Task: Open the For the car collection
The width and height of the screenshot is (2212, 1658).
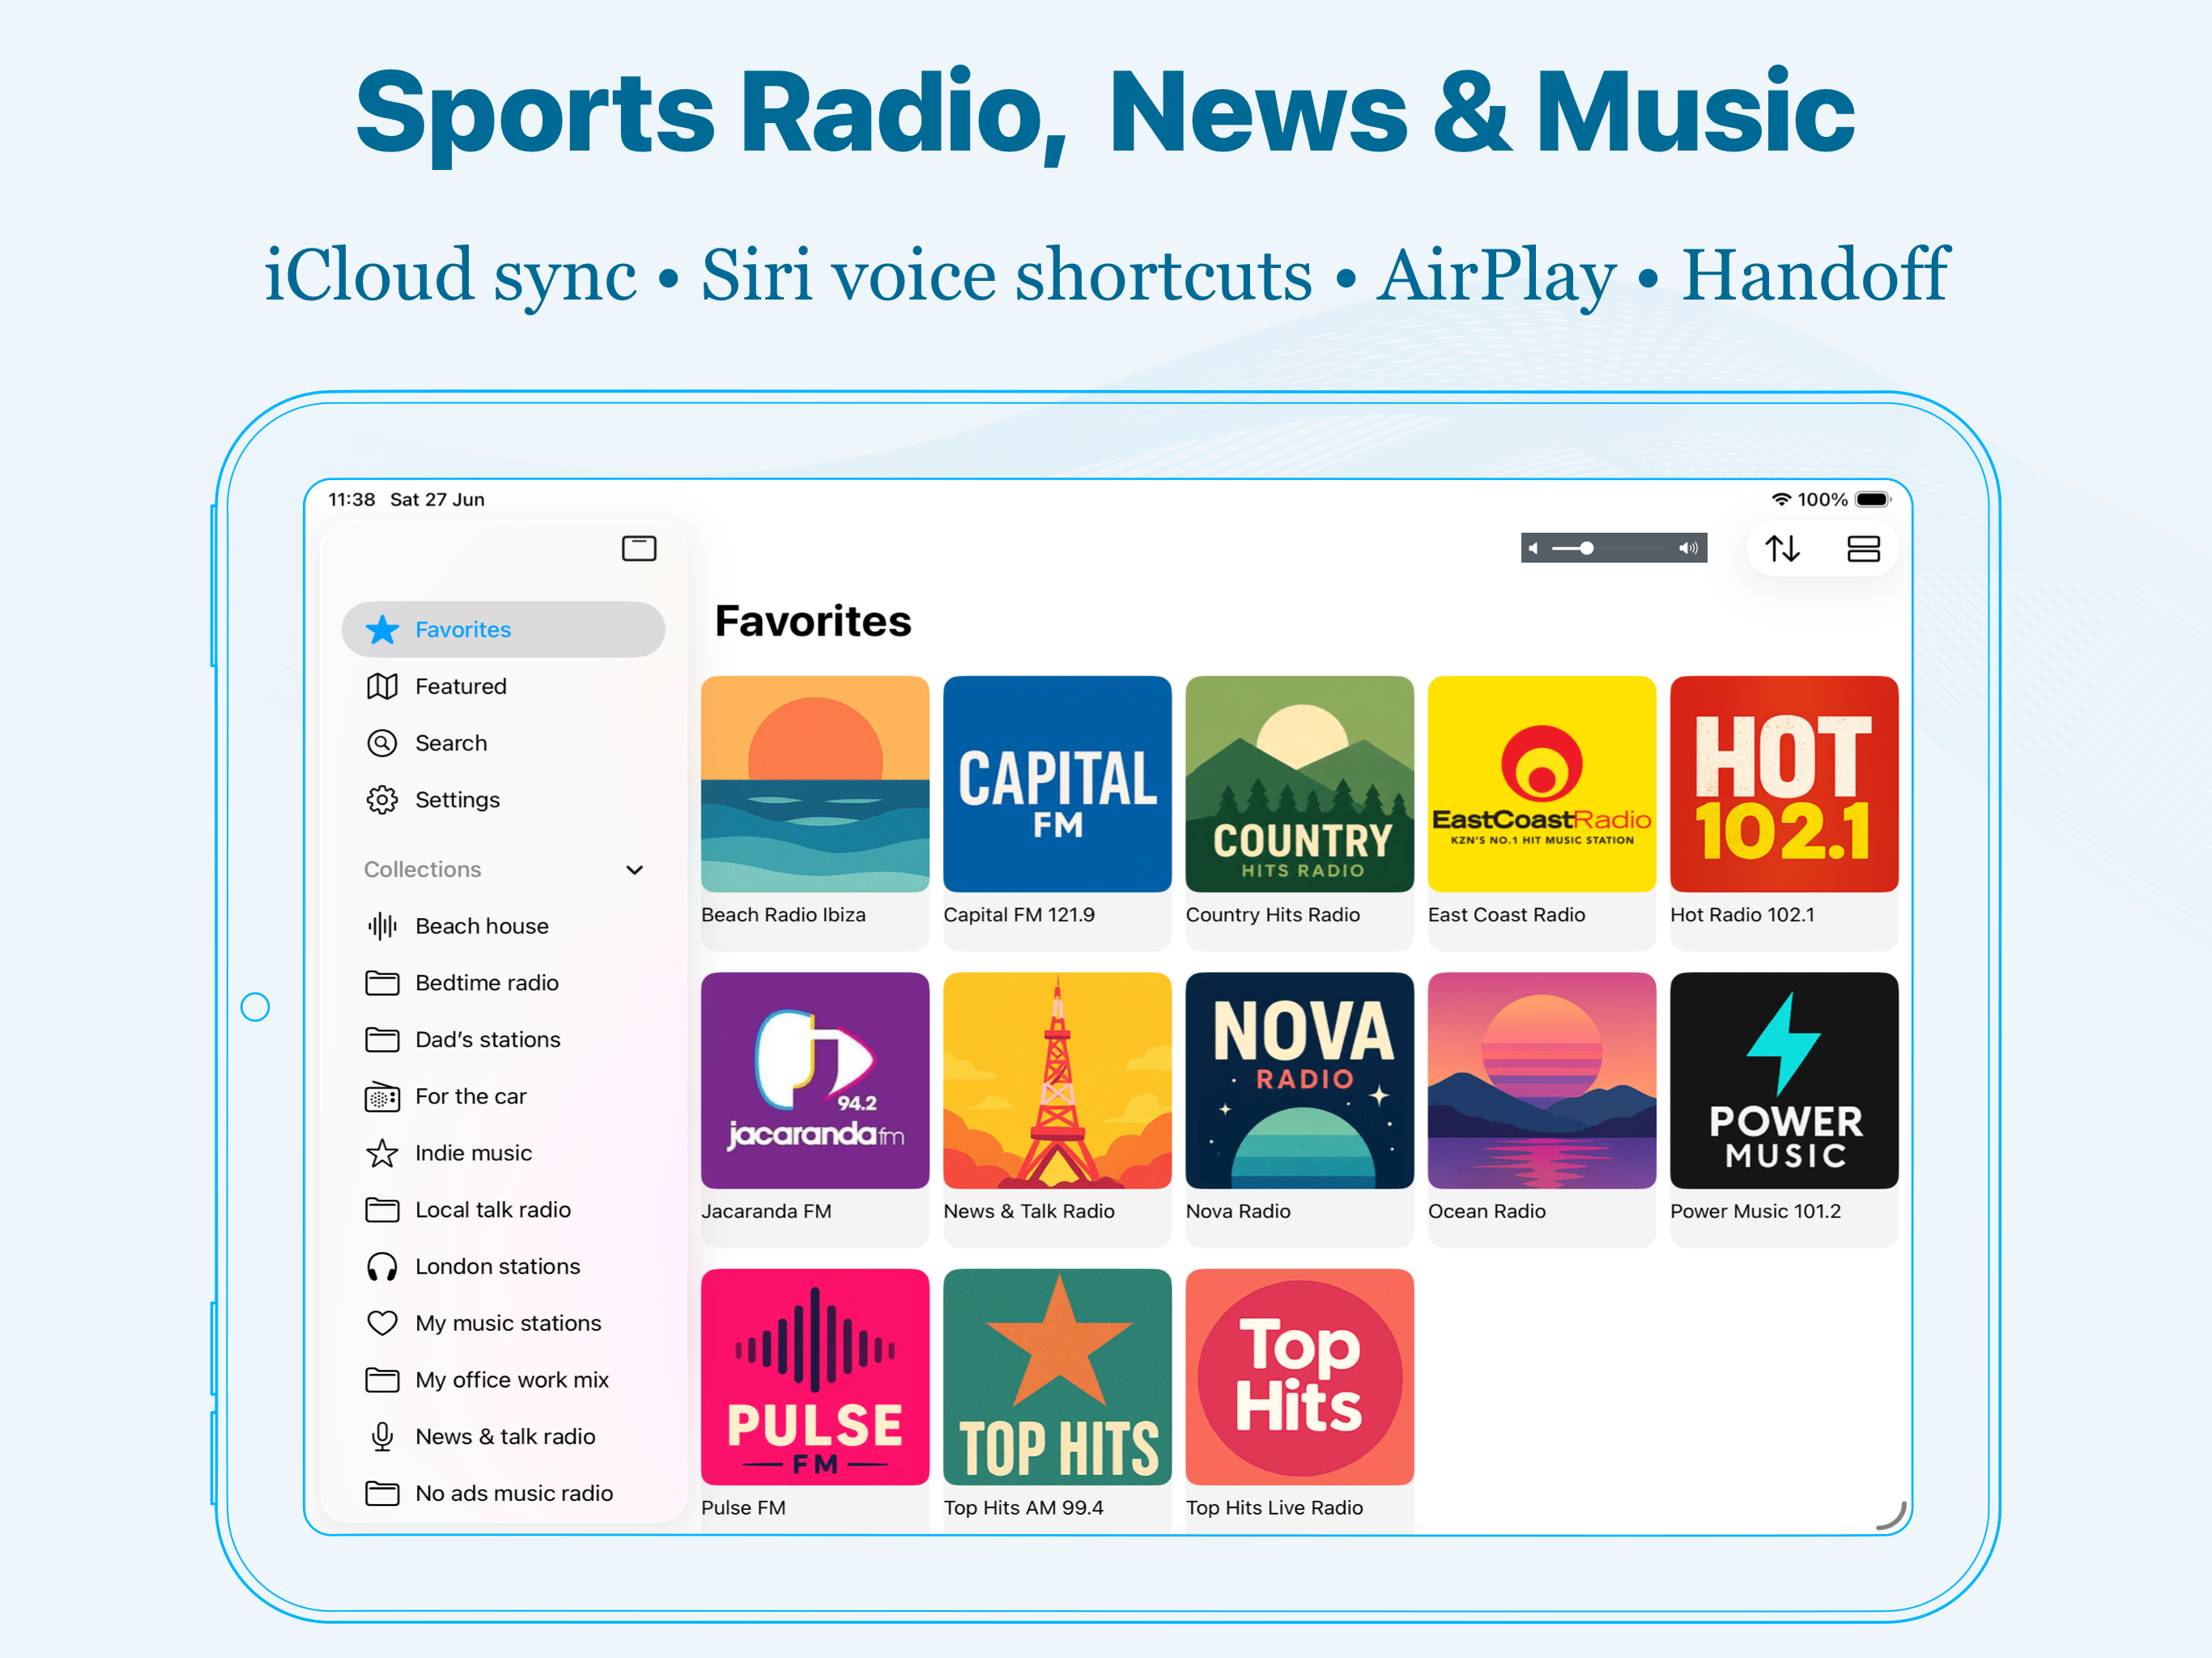Action: 503,1096
